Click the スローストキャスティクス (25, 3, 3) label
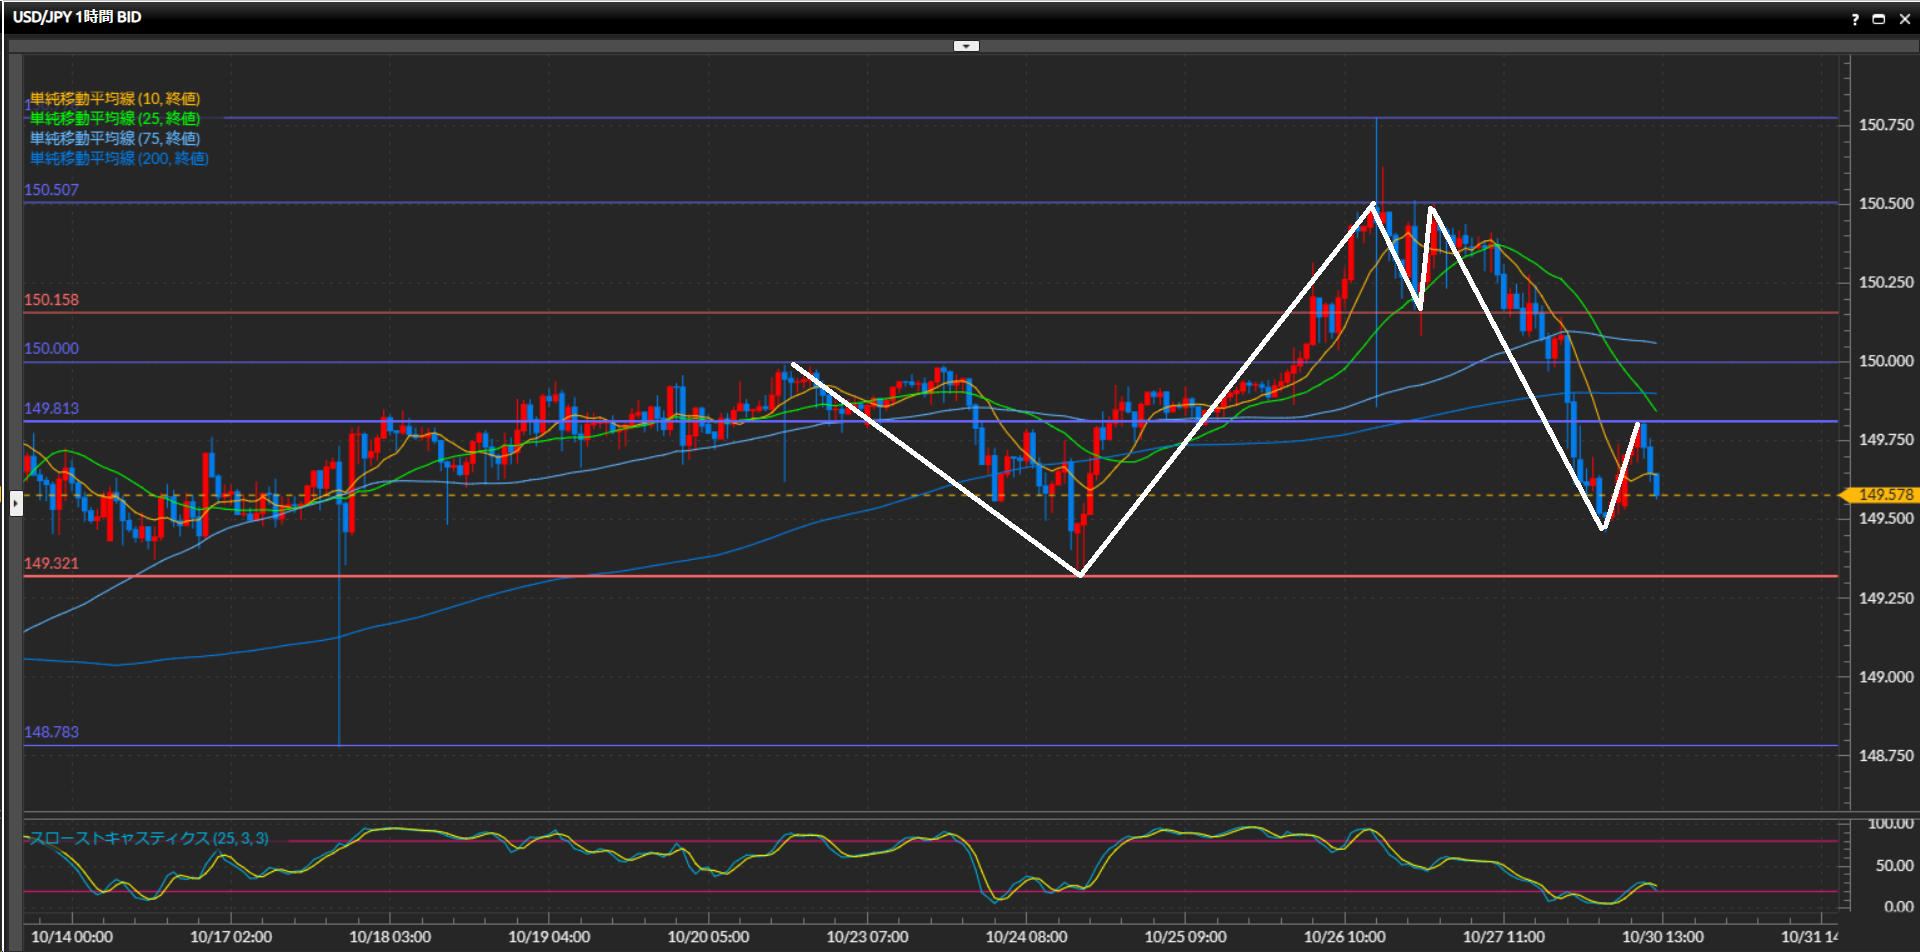The height and width of the screenshot is (952, 1920). click(x=149, y=838)
